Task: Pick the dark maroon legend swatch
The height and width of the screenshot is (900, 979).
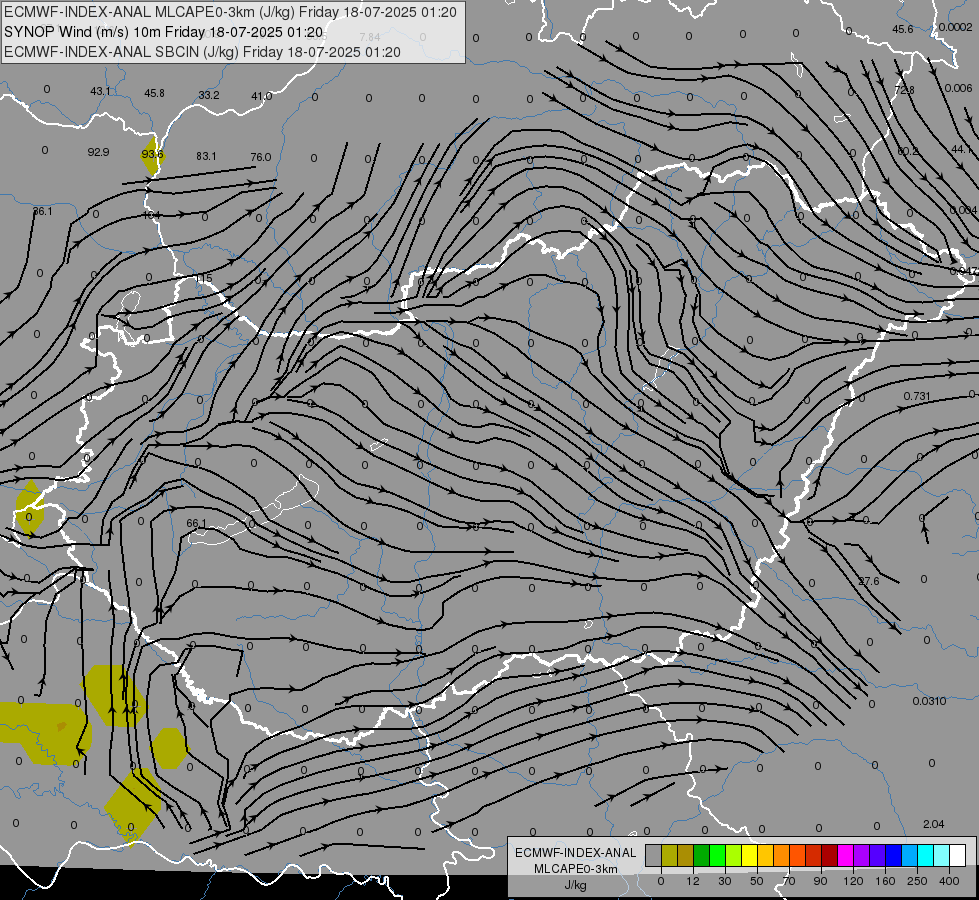Action: [829, 856]
